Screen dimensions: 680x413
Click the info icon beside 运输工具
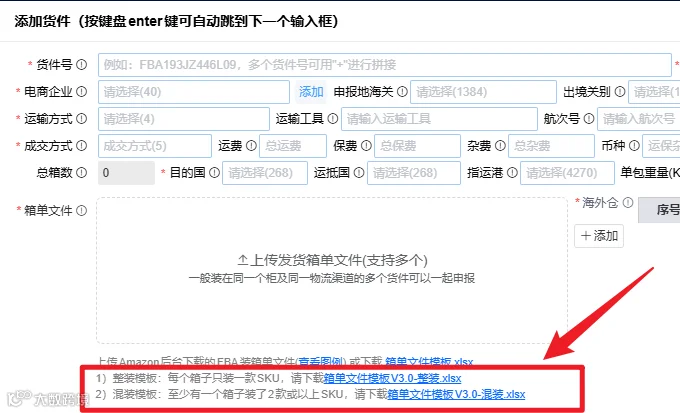(x=333, y=118)
